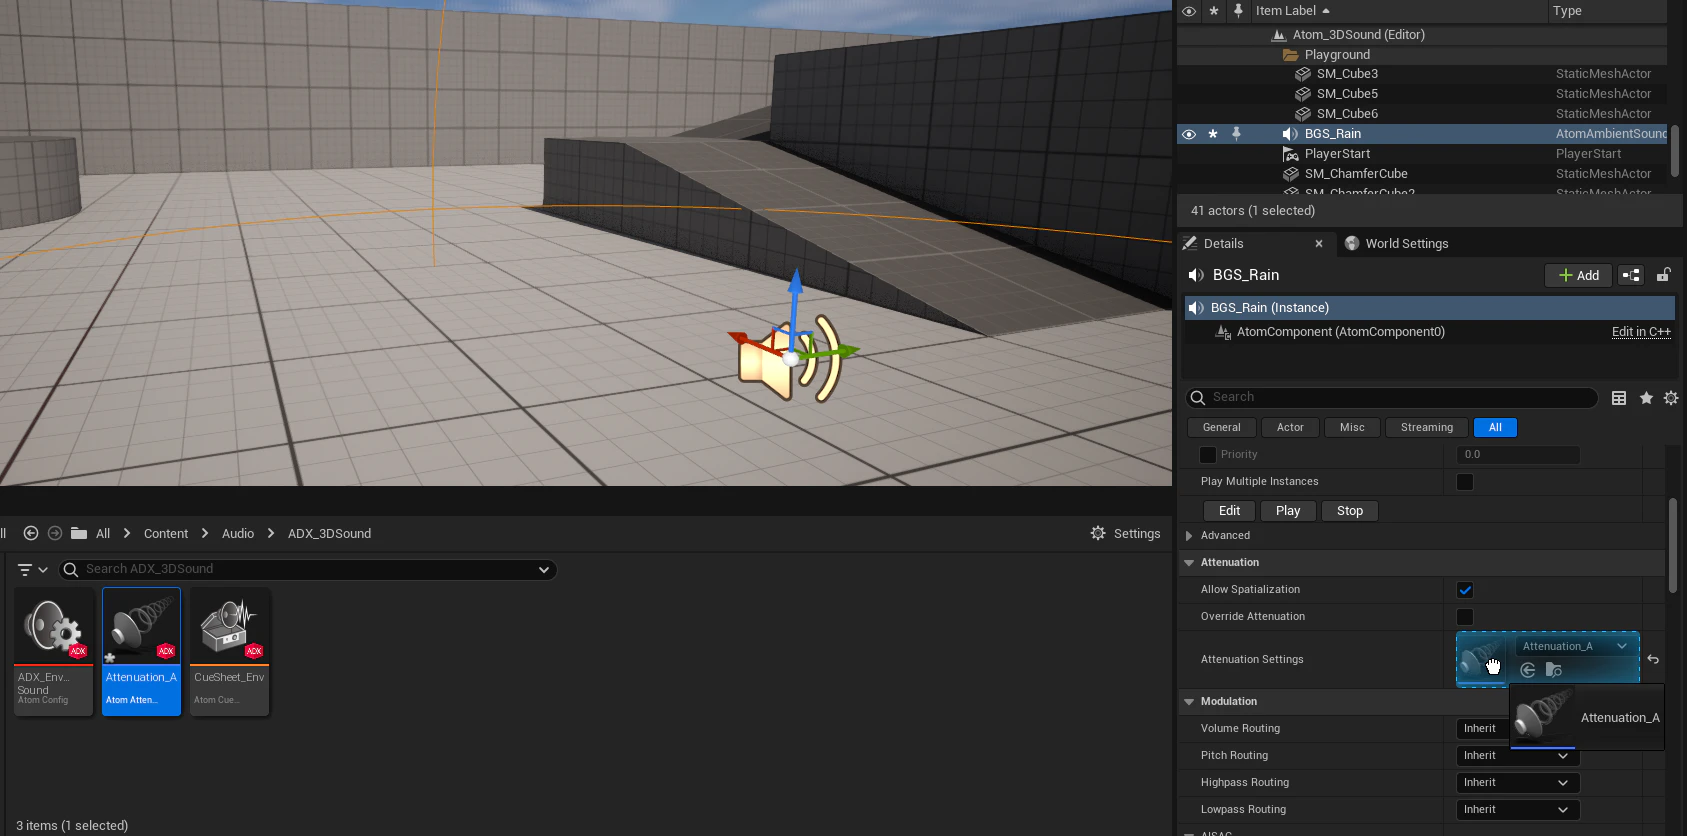Screen dimensions: 1687x836
Task: Open Details panel view options gear
Action: [1671, 398]
